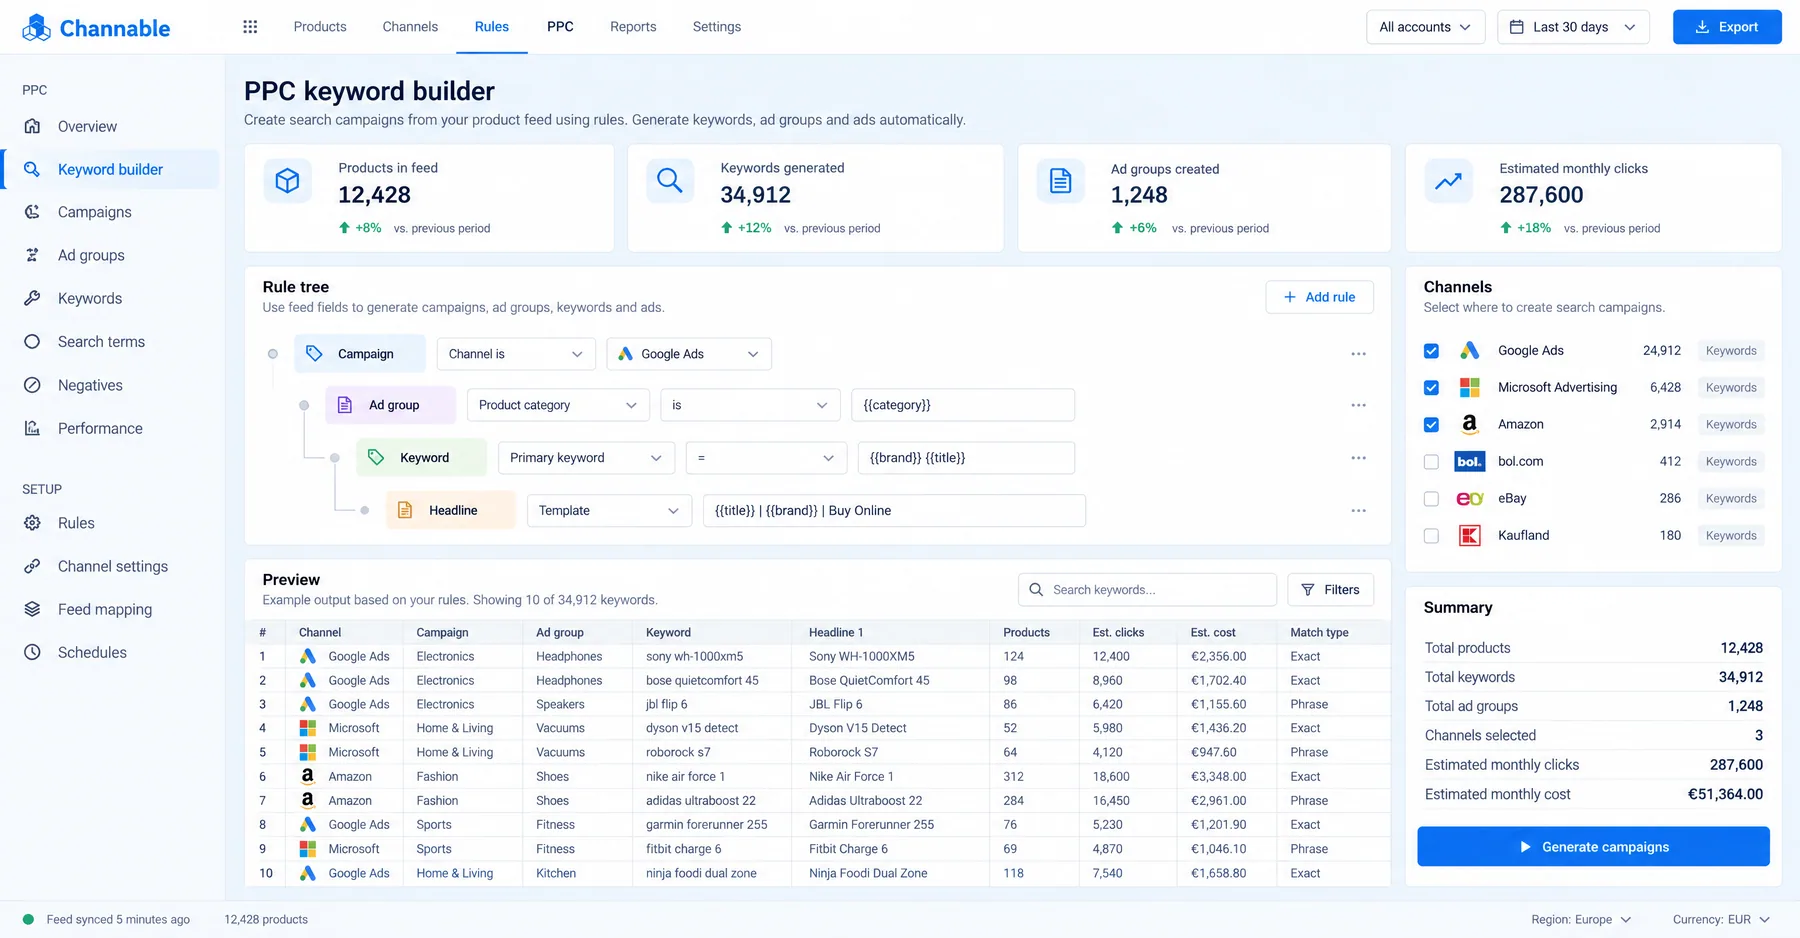Focus the Search keywords field
Image resolution: width=1800 pixels, height=938 pixels.
[x=1147, y=590]
